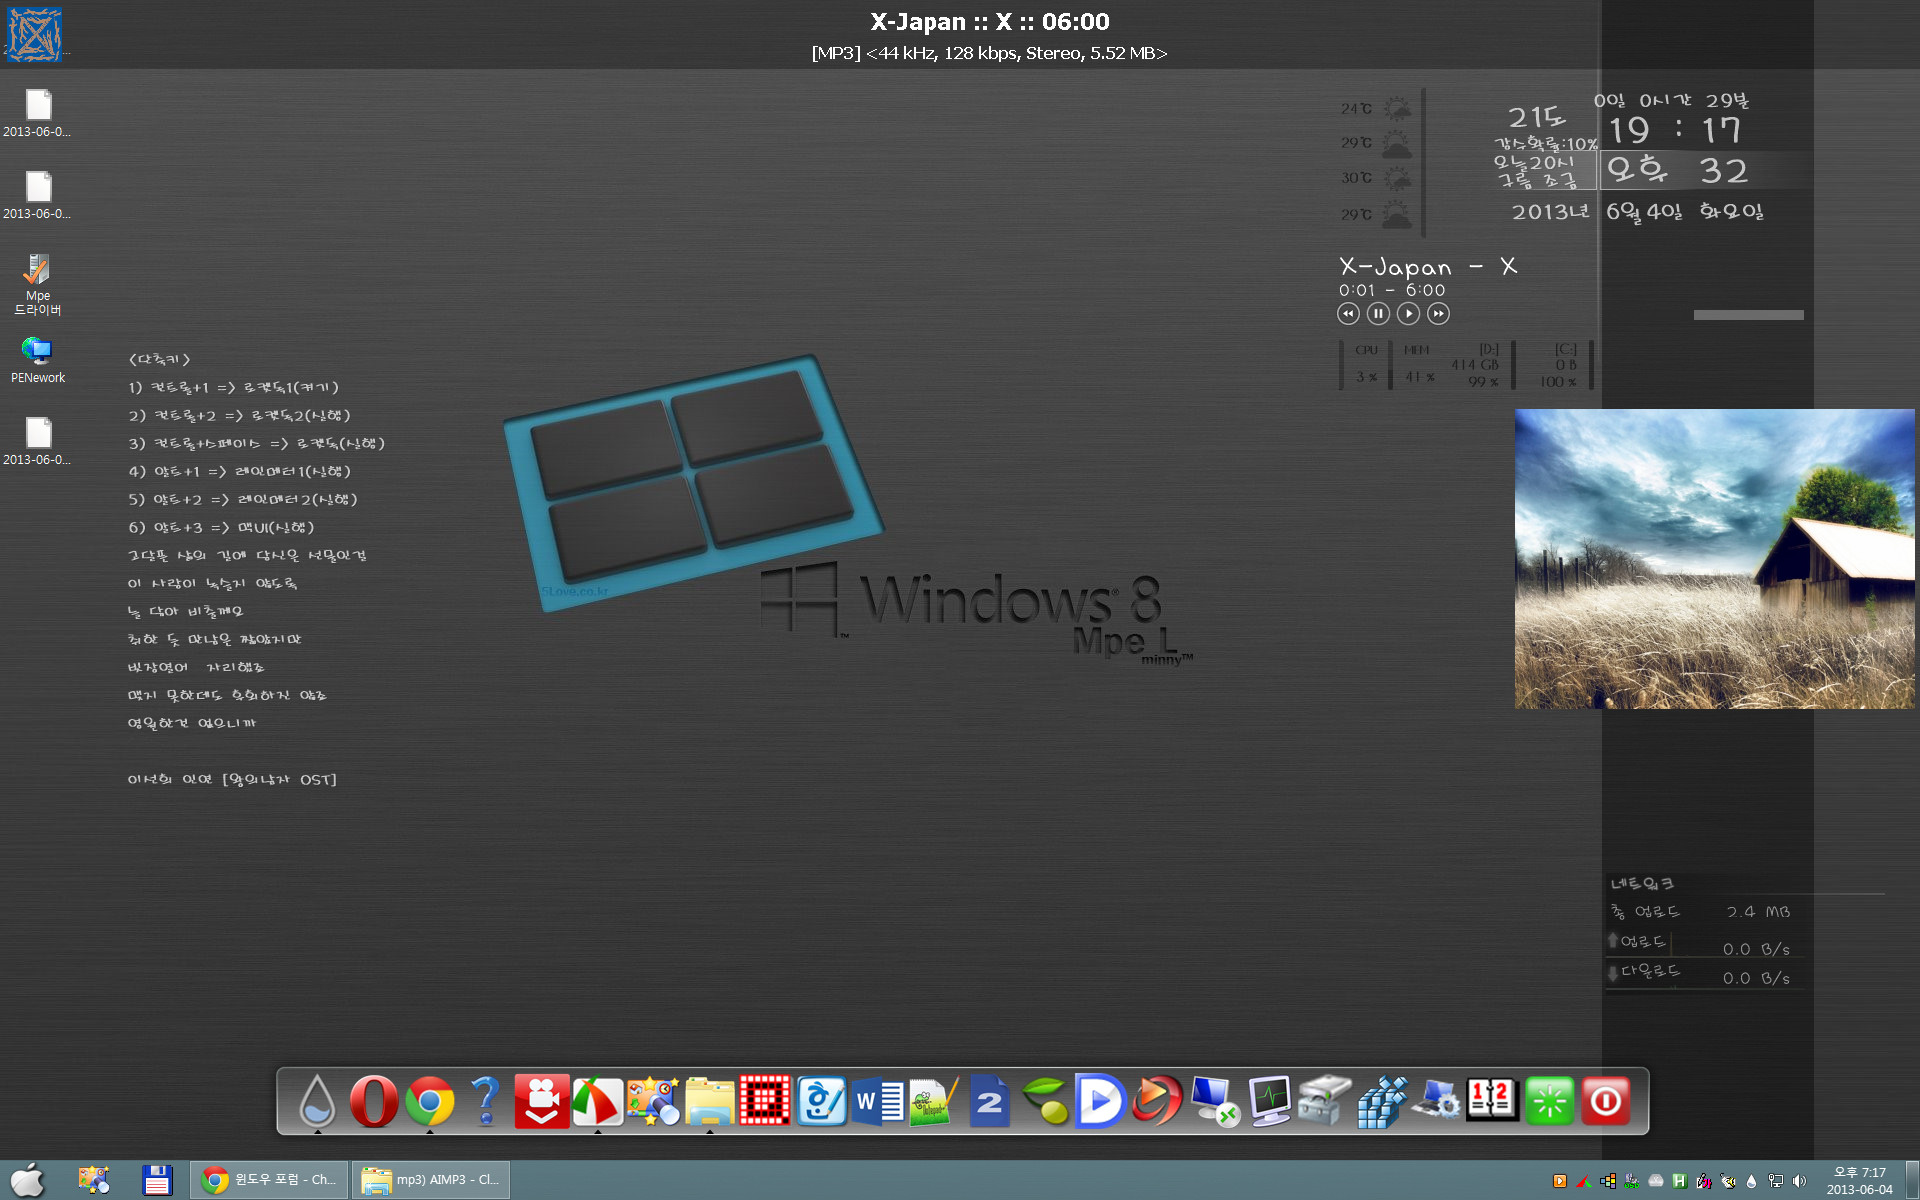The width and height of the screenshot is (1920, 1200).
Task: Click the MP3 44 kHz bitrate info line
Action: 990,53
